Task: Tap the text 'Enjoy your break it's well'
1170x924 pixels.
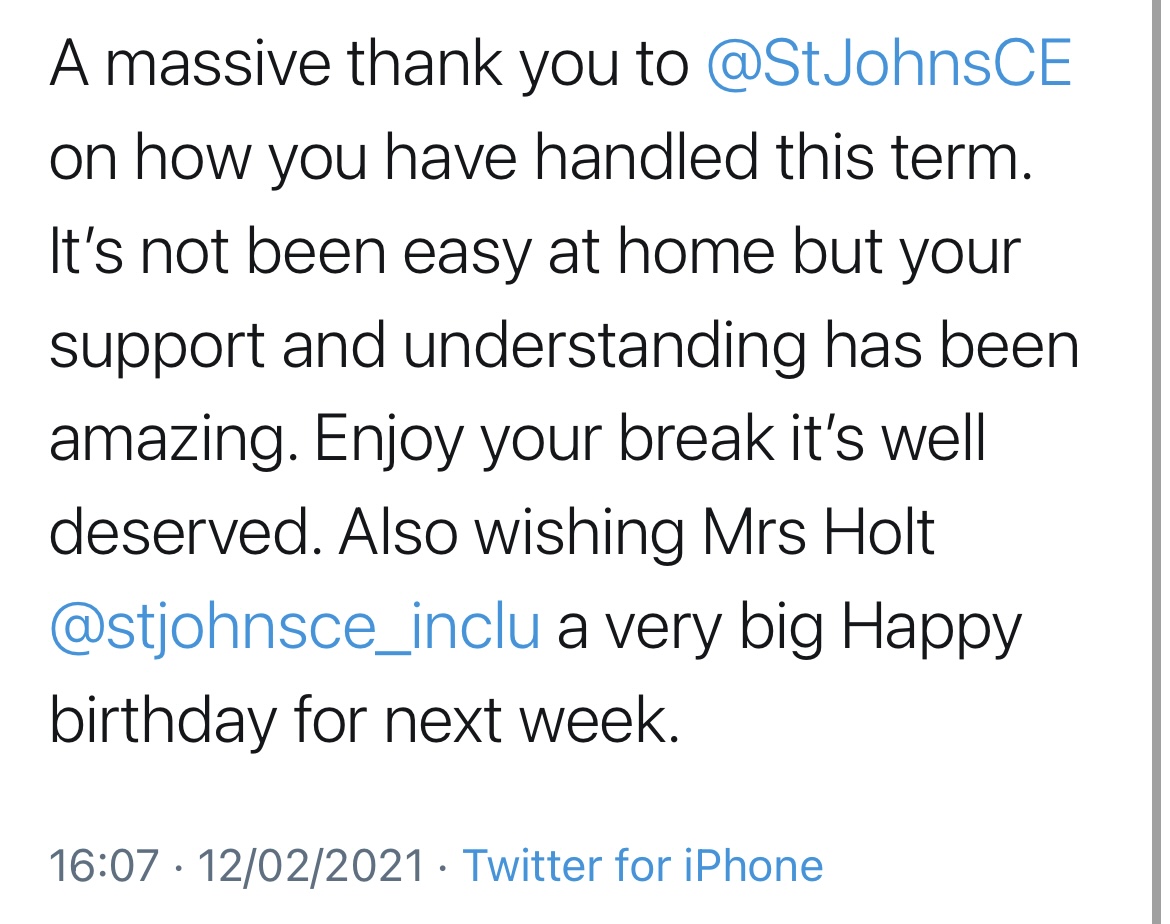Action: (x=650, y=440)
